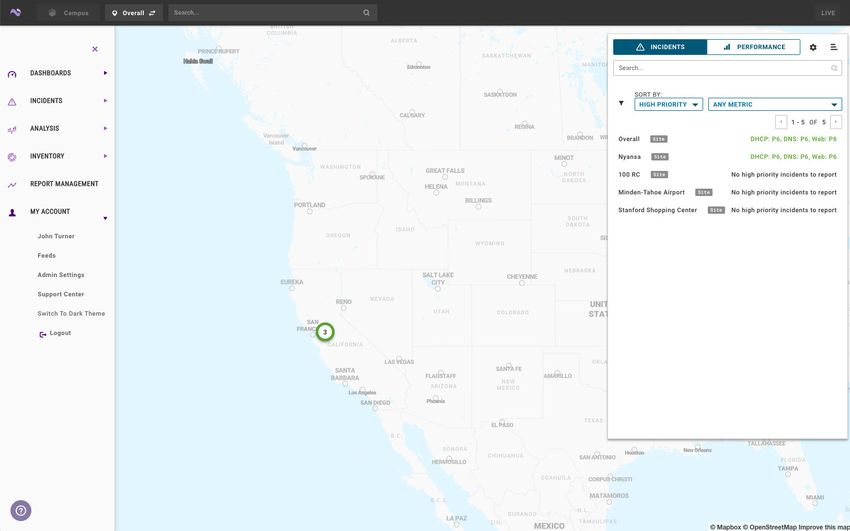Image resolution: width=850 pixels, height=531 pixels.
Task: Open the Any Metric dropdown
Action: (775, 105)
